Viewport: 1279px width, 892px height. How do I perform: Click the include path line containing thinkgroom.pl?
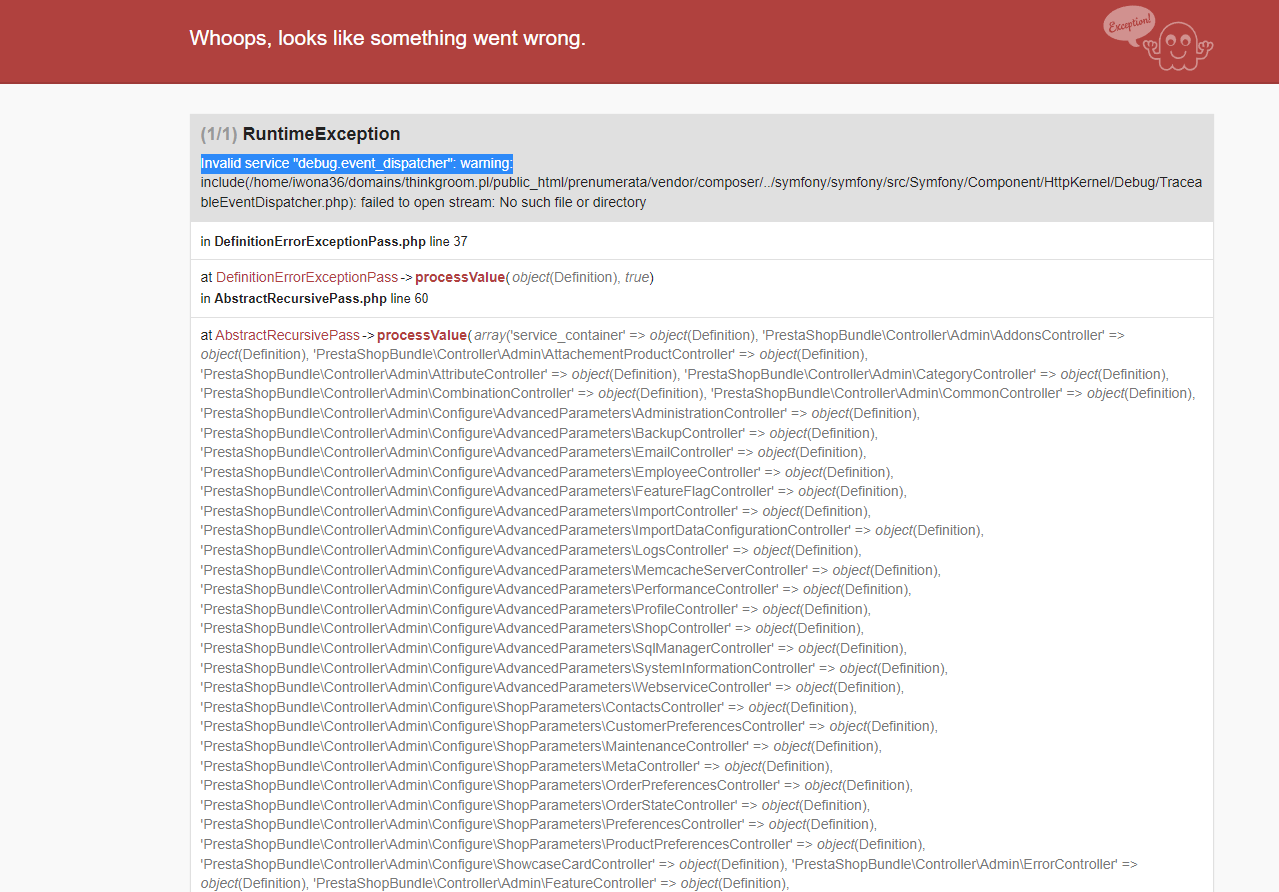click(x=701, y=183)
